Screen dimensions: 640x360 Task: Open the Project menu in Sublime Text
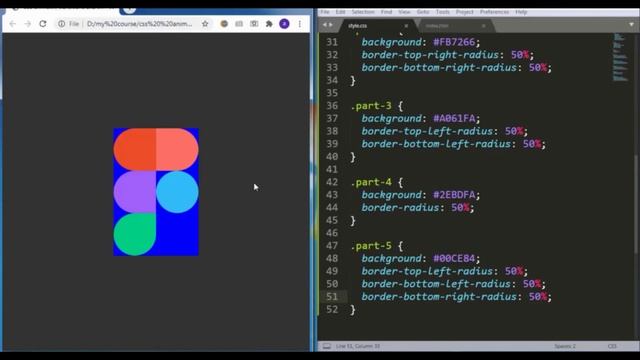pos(464,12)
